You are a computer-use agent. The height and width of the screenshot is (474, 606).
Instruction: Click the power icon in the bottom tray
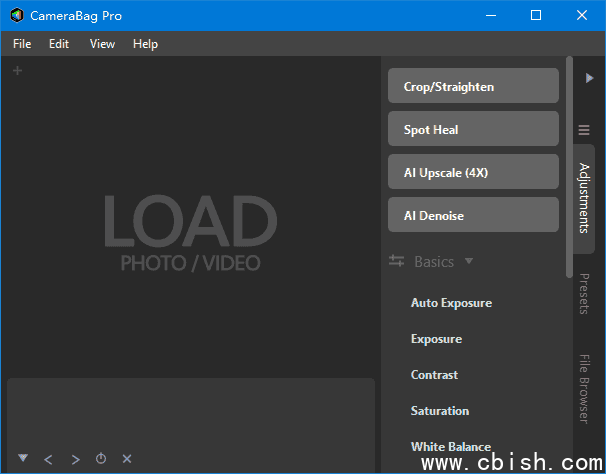tap(101, 459)
